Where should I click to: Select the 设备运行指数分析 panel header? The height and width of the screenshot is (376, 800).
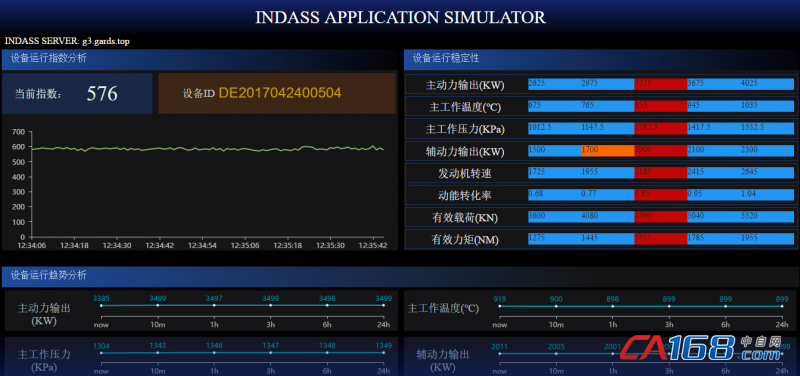[199, 59]
